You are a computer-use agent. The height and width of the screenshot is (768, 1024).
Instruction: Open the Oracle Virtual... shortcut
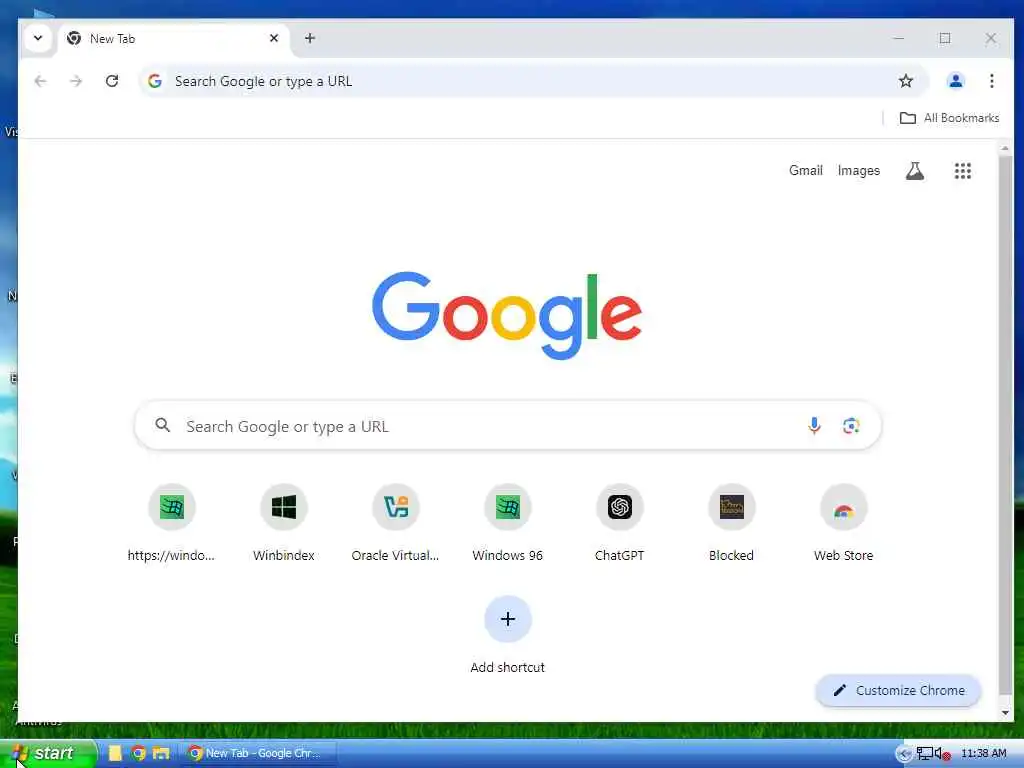click(x=395, y=523)
